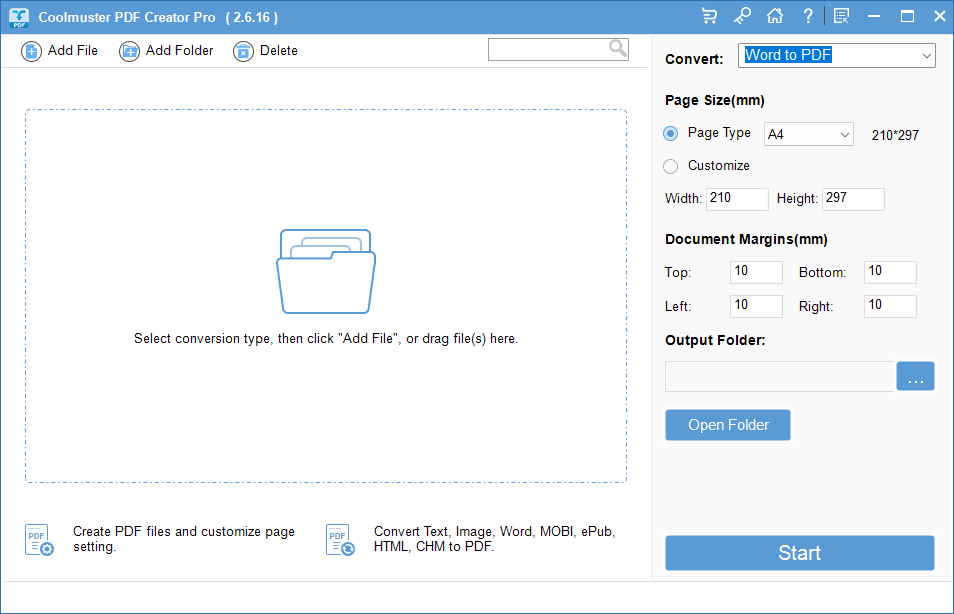
Task: Click the Add File icon
Action: 32,50
